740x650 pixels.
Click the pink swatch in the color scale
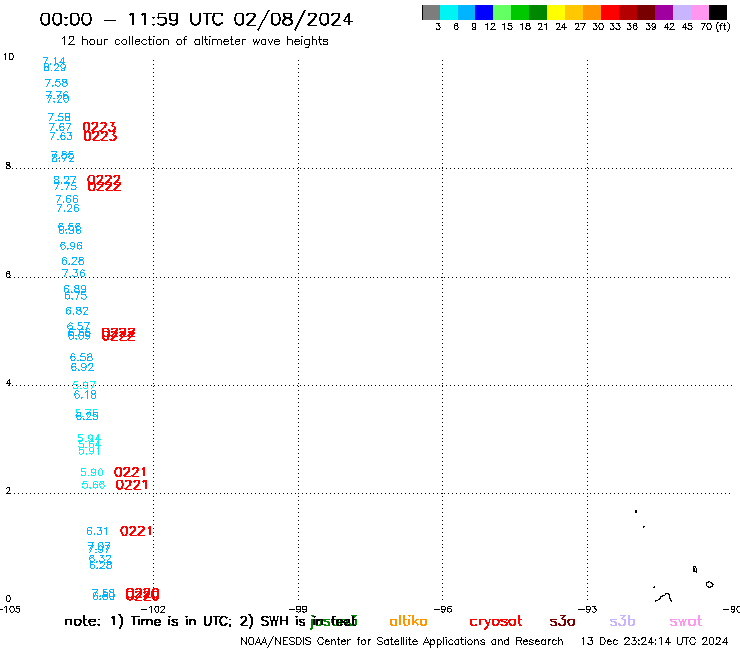point(699,12)
